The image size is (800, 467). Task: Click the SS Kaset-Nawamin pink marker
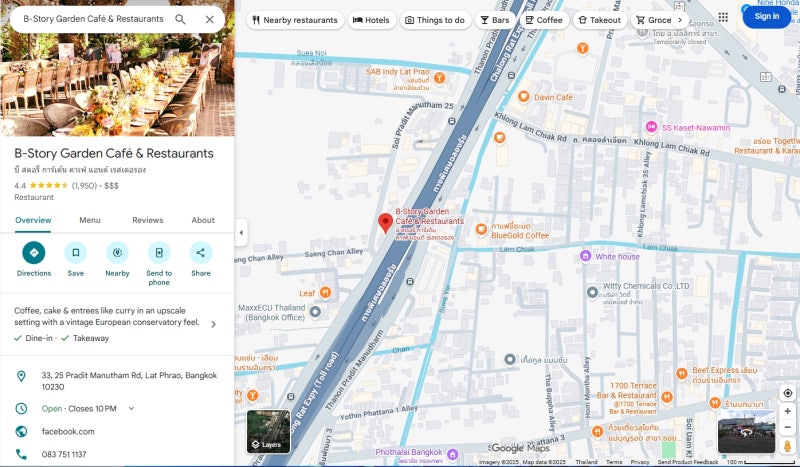tap(652, 127)
